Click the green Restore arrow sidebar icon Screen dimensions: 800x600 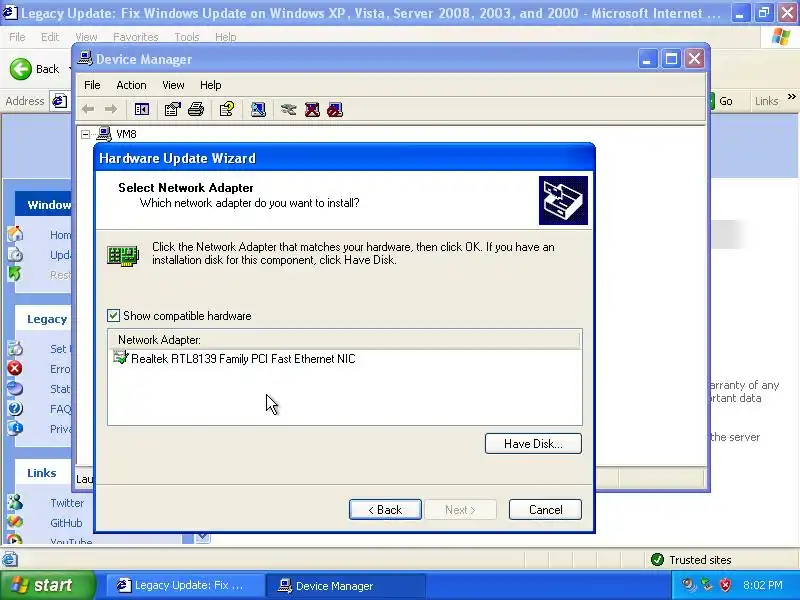click(14, 273)
